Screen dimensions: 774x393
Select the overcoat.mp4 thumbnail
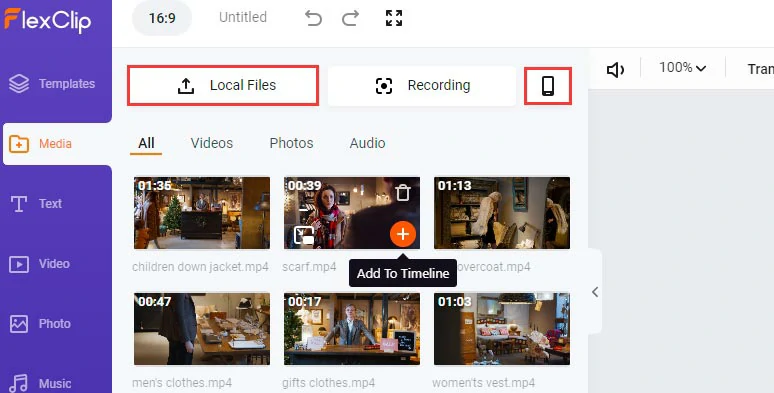coord(502,213)
